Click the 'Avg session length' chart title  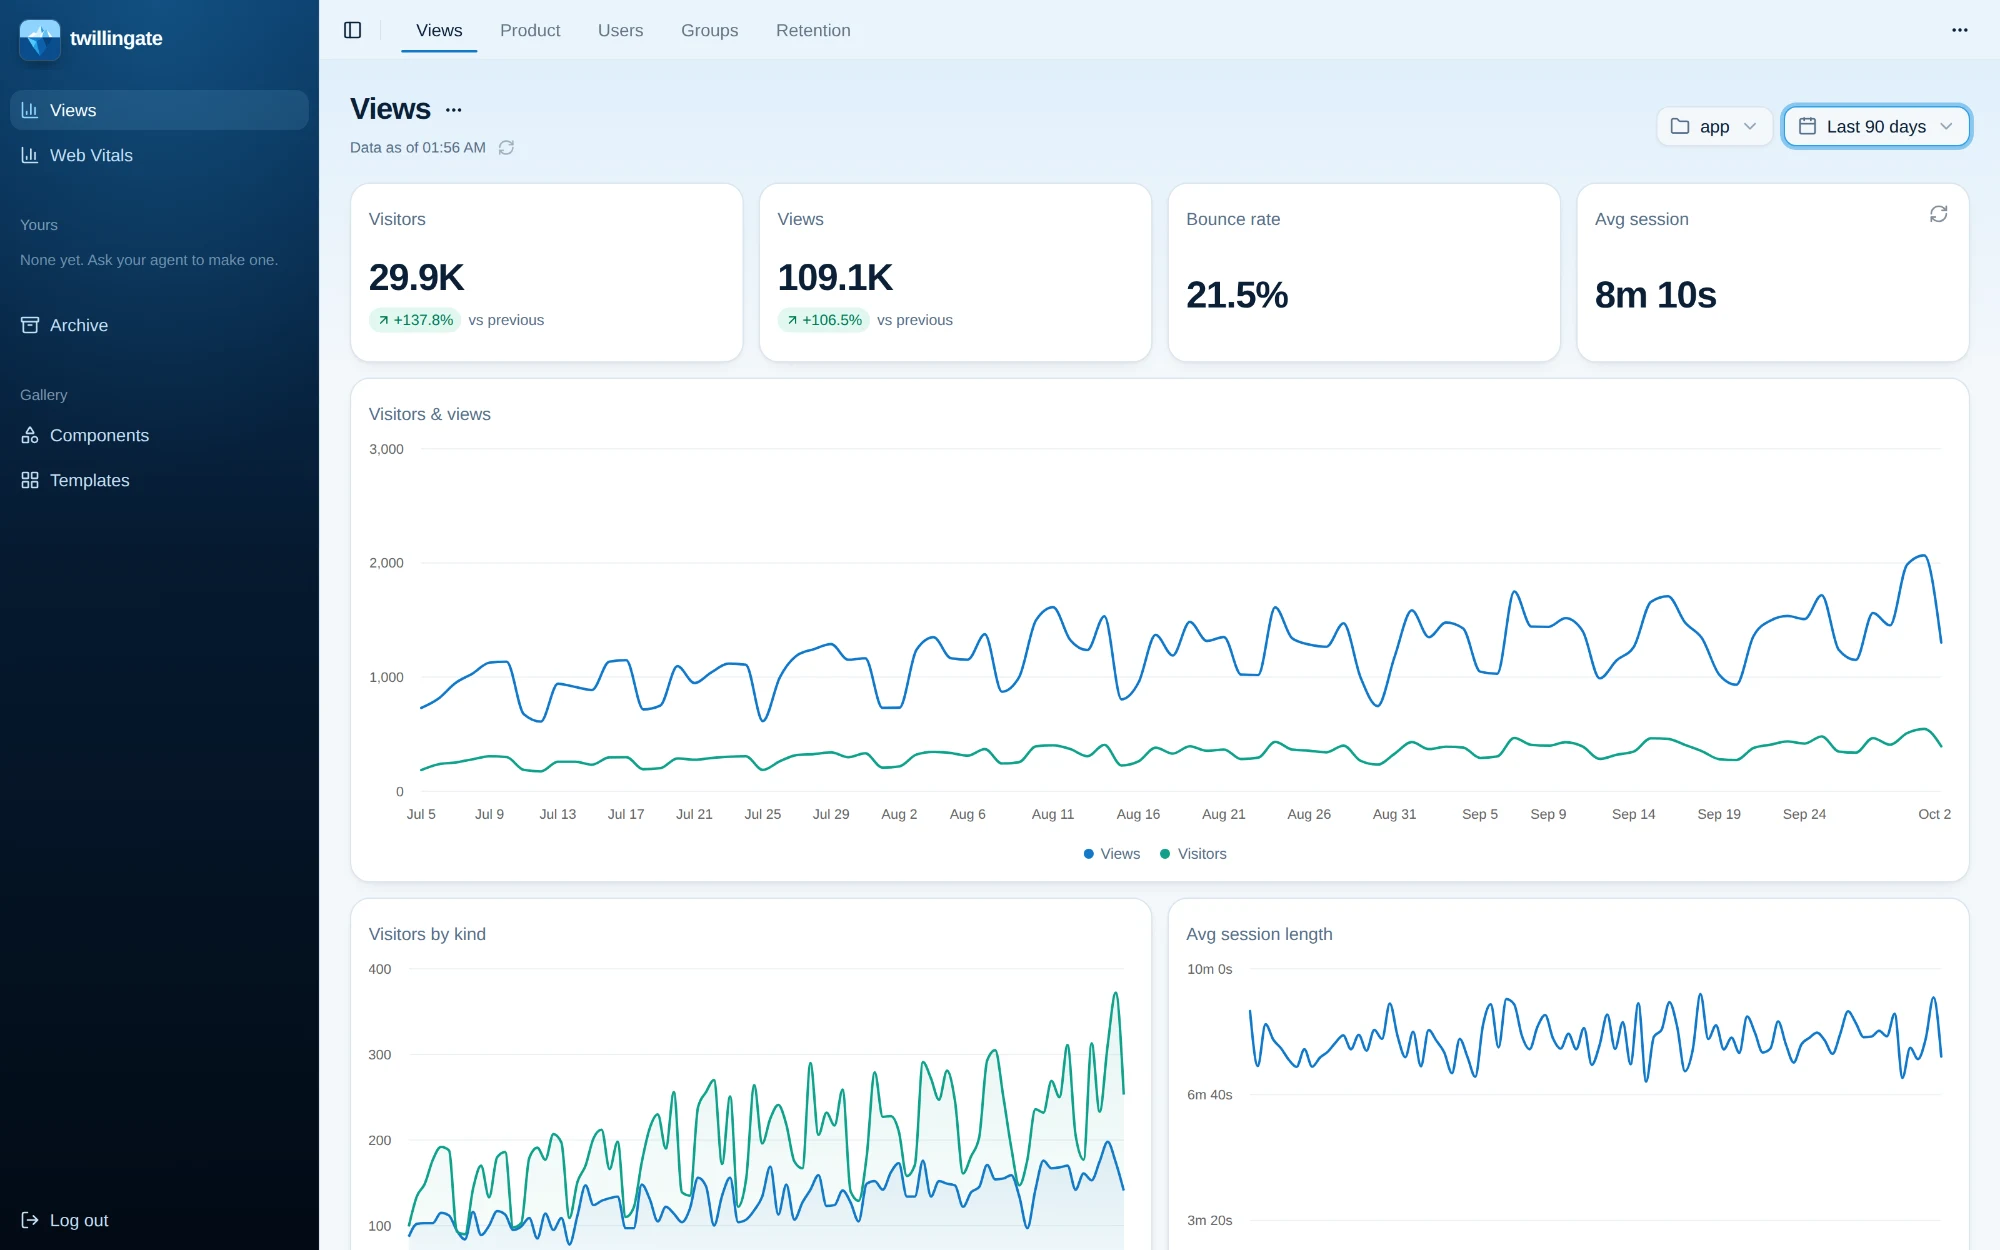[1259, 934]
